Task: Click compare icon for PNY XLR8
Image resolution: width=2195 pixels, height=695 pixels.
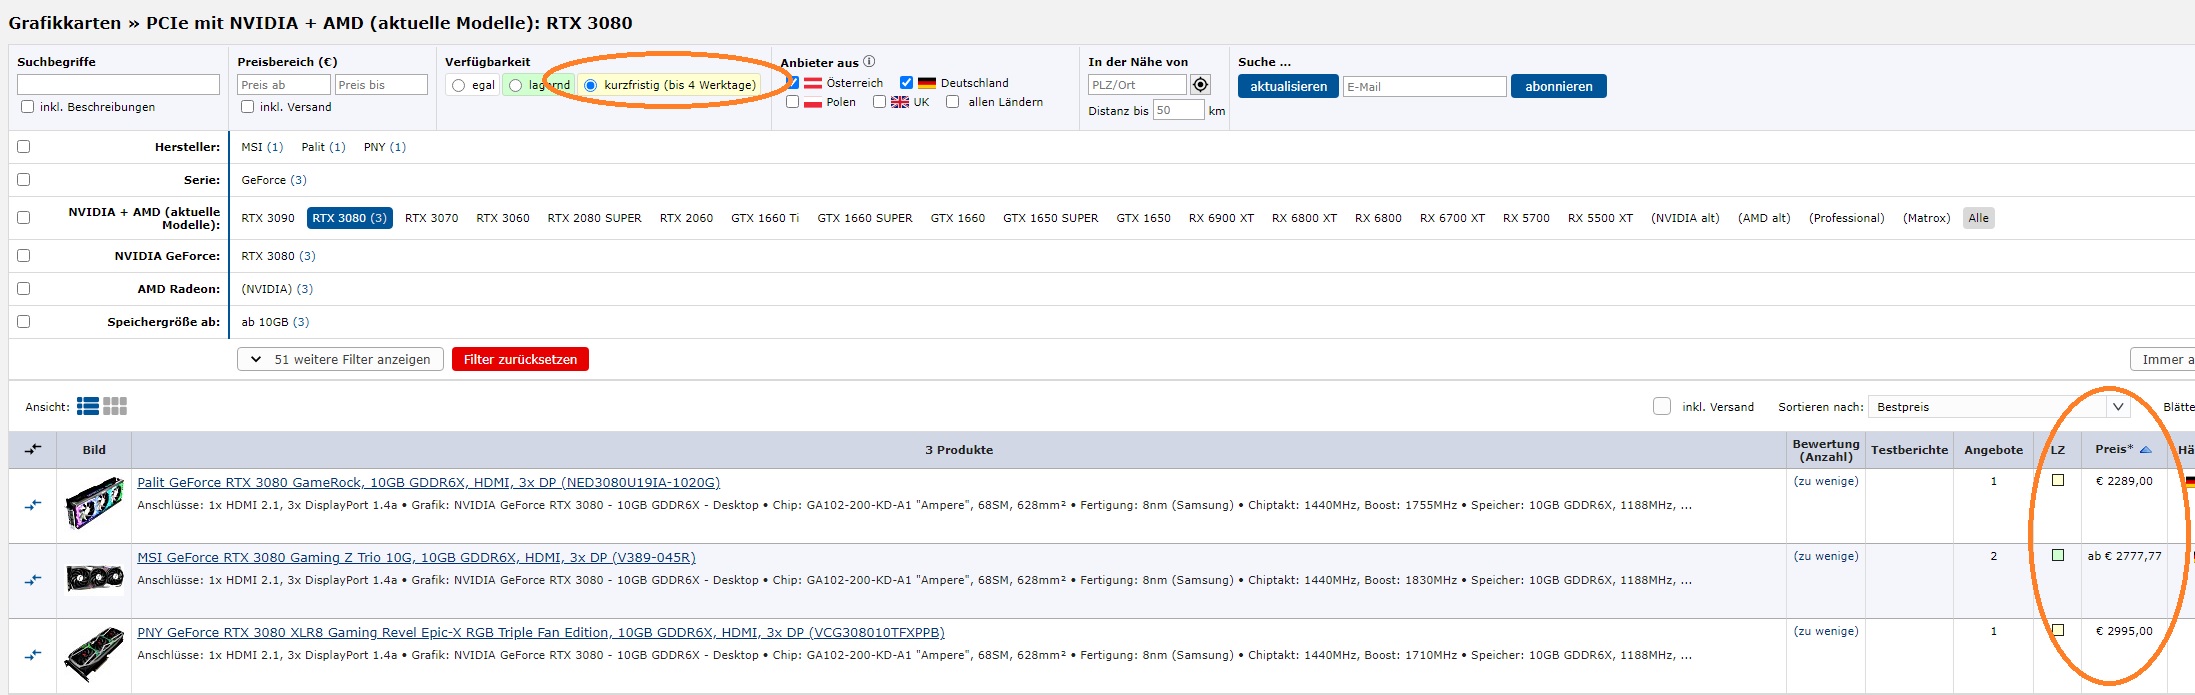Action: pyautogui.click(x=33, y=655)
